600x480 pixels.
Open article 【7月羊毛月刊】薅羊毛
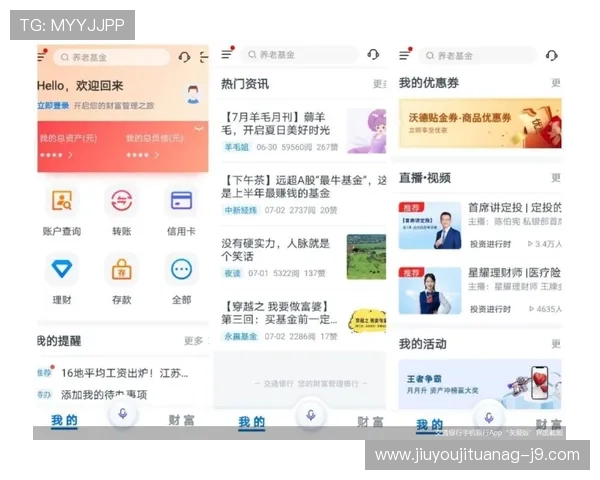[x=276, y=123]
